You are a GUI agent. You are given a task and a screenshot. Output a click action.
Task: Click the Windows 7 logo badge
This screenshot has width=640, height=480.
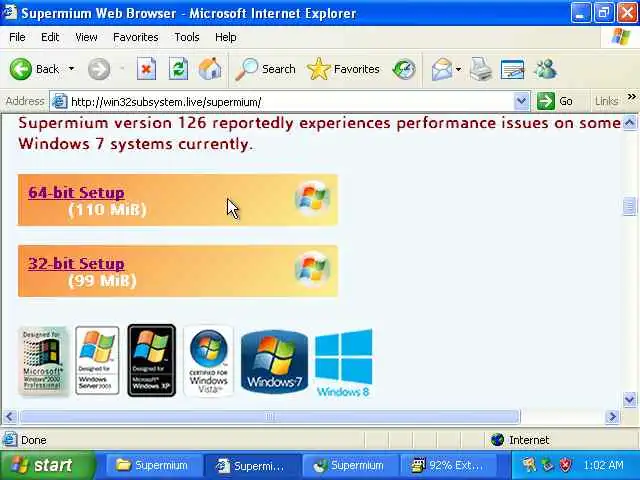[274, 362]
